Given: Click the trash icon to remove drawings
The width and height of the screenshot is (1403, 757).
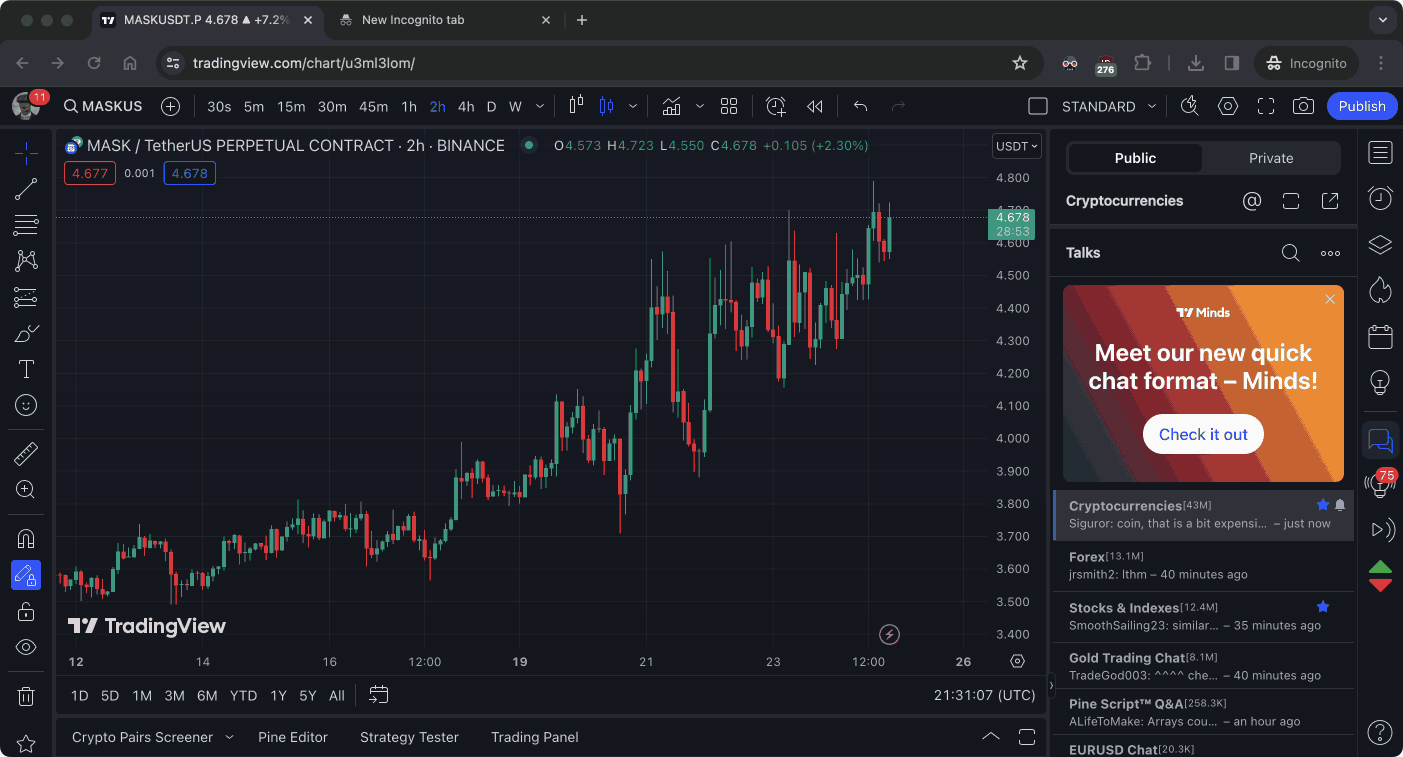Looking at the screenshot, I should point(26,696).
